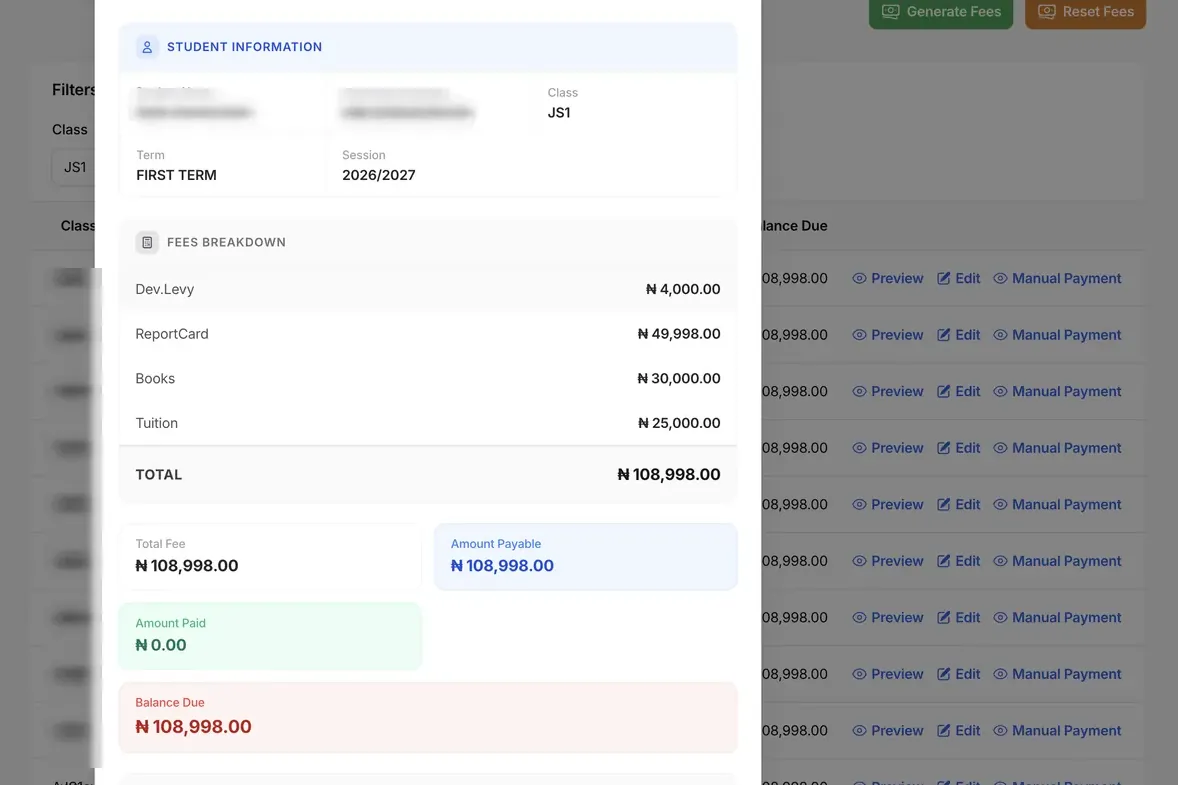Select the FEES BREAKDOWN heading text
This screenshot has width=1178, height=785.
(226, 242)
